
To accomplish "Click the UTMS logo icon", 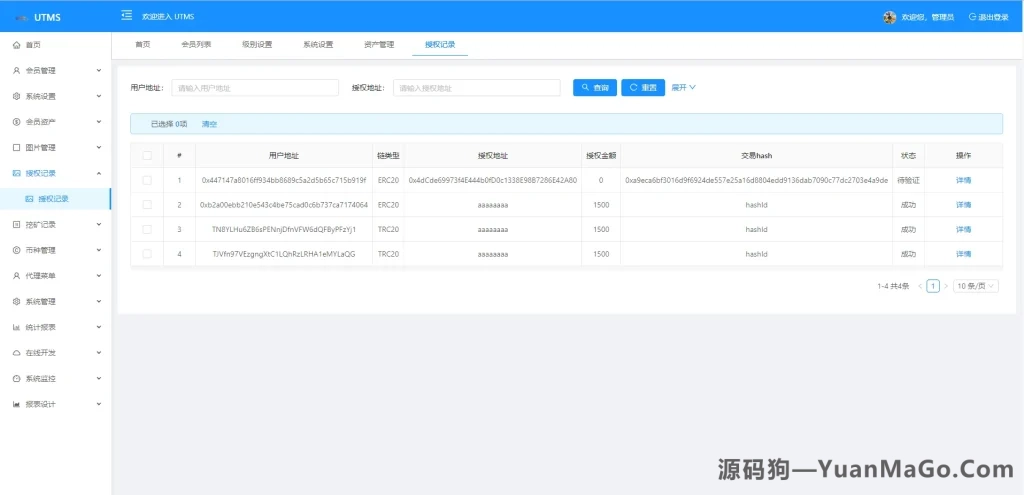I will (x=22, y=18).
